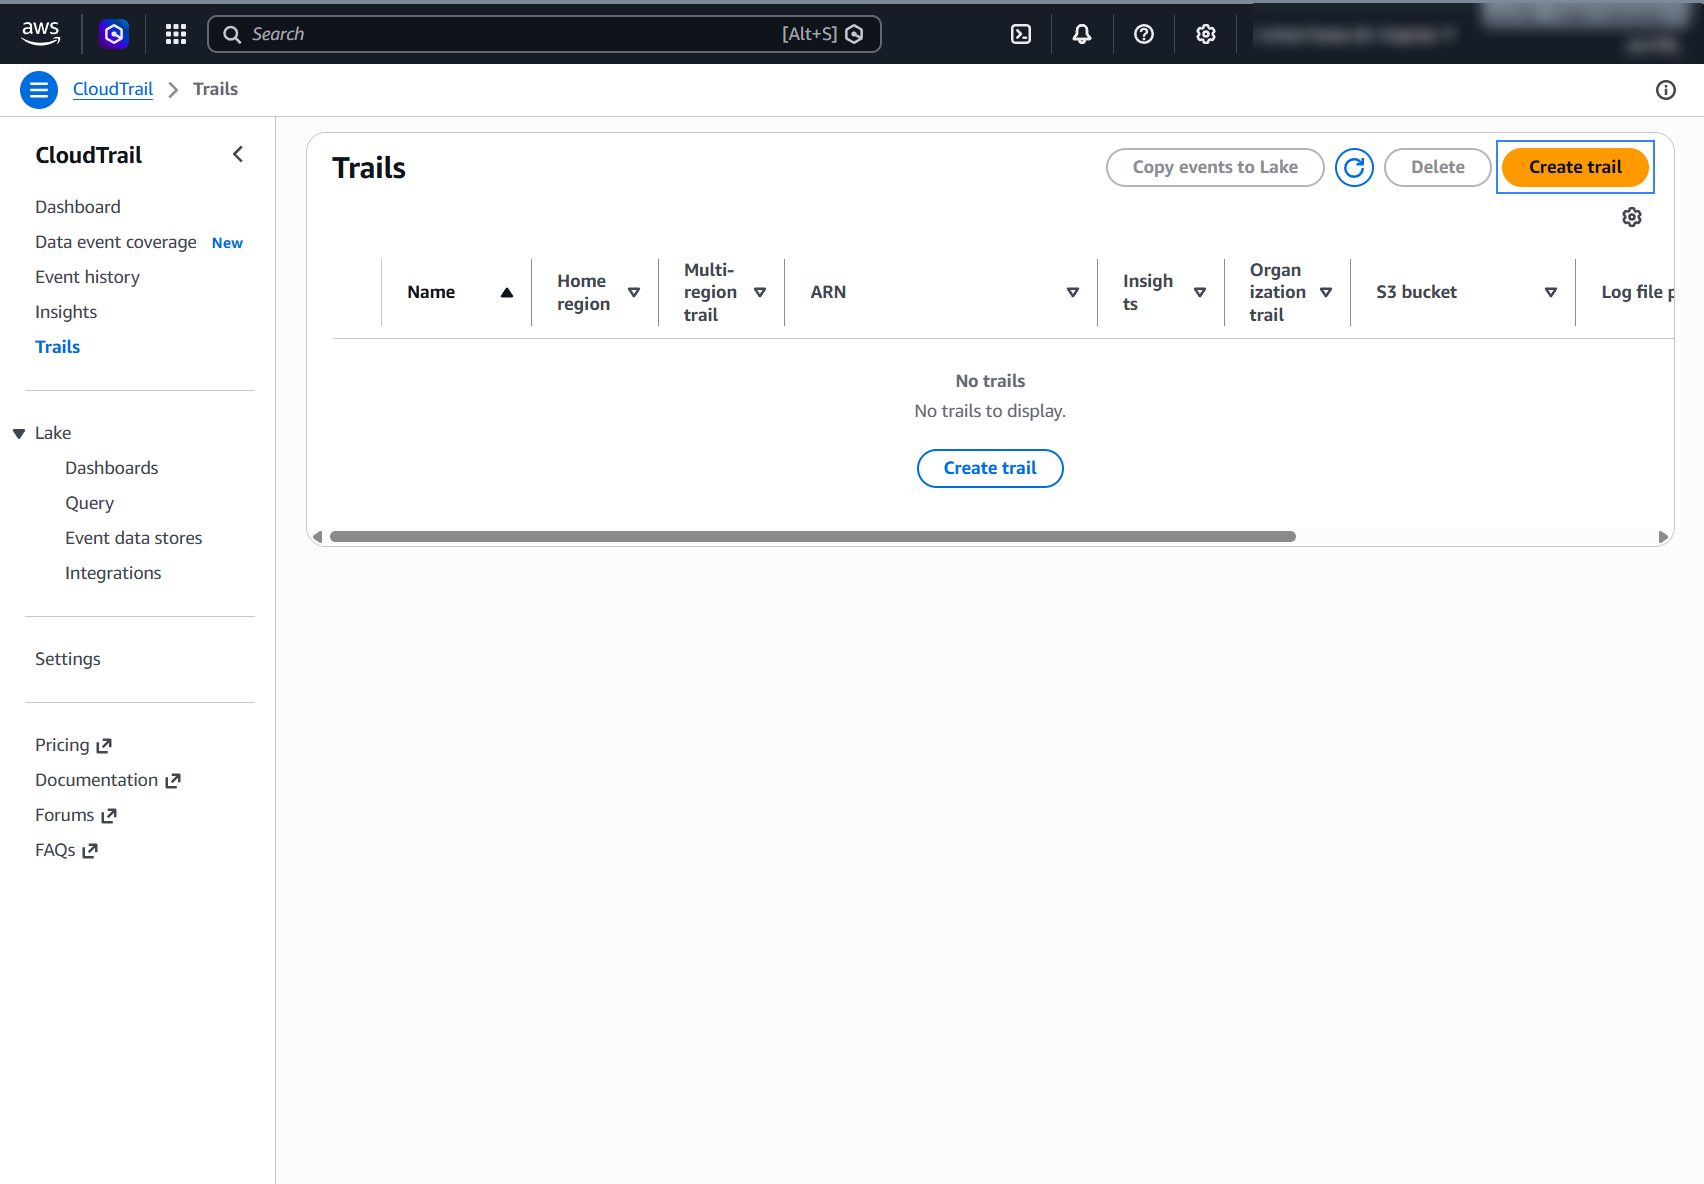Screen dimensions: 1704x1184
Task: Click orange Create trail button
Action: coord(1575,167)
